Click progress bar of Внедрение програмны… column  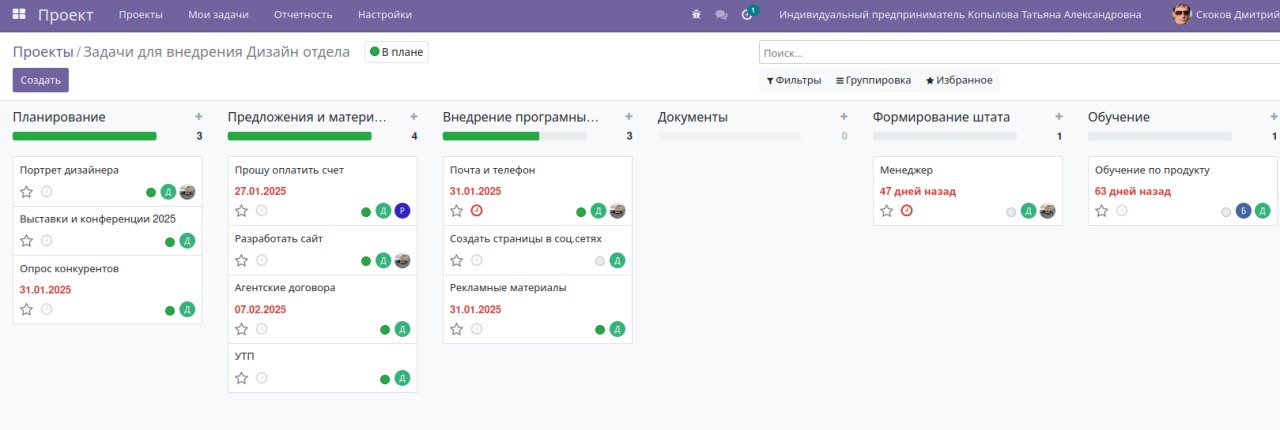515,136
